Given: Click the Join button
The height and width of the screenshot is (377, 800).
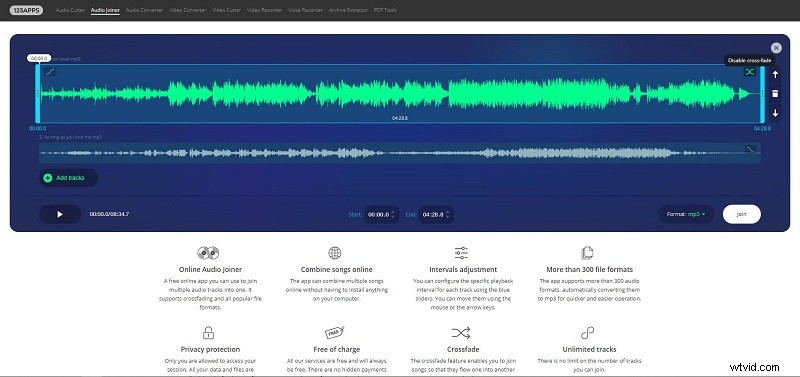Looking at the screenshot, I should click(x=741, y=214).
